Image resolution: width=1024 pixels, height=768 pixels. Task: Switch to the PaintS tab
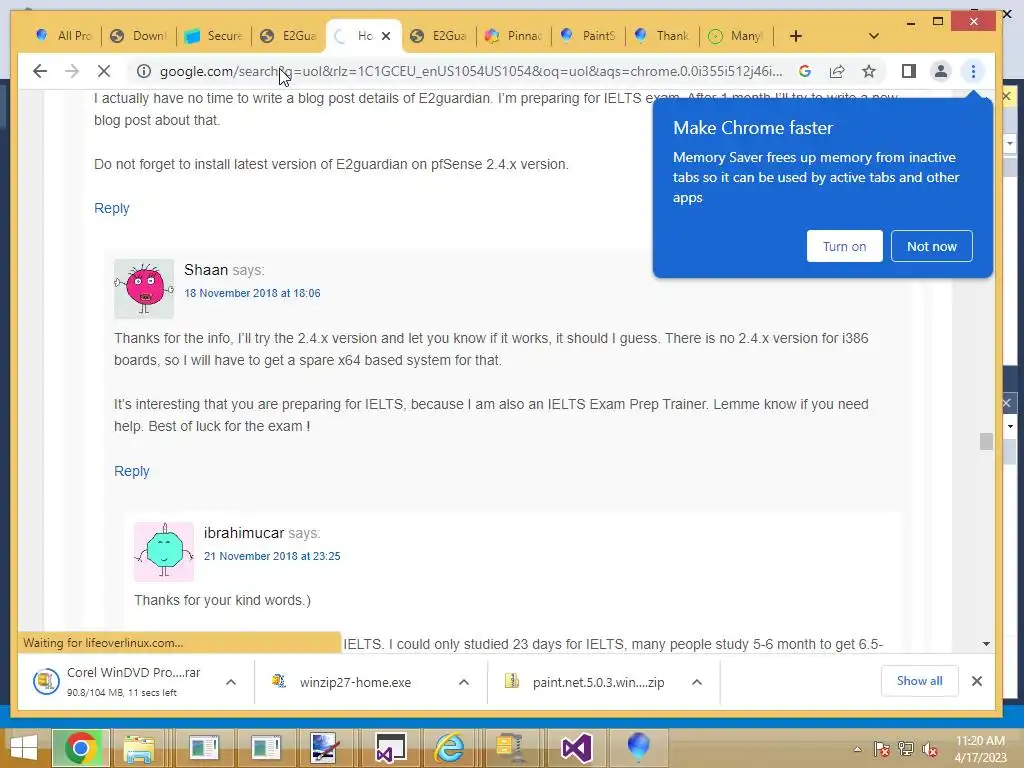(588, 36)
